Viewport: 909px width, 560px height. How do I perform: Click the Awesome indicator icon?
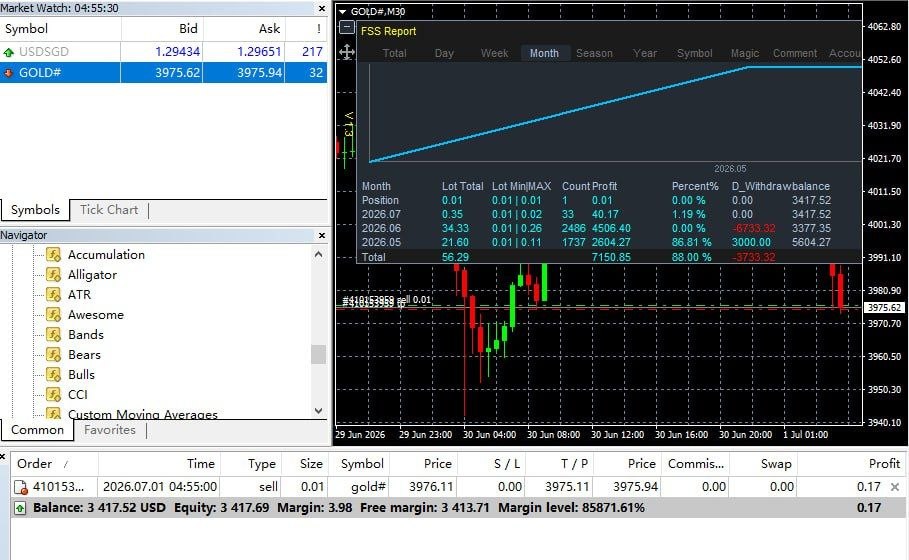click(x=53, y=315)
